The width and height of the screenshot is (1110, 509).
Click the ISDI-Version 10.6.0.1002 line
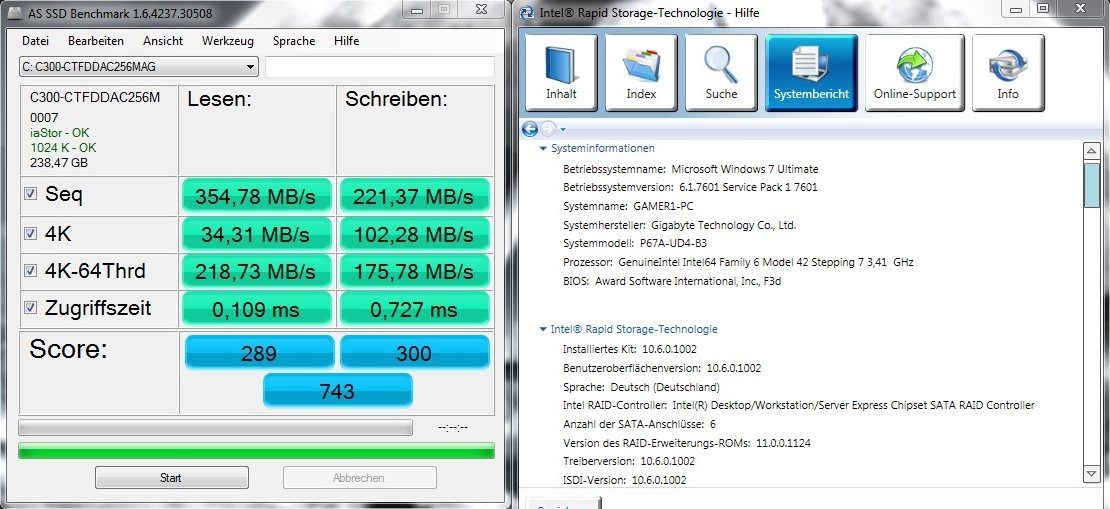pos(624,480)
